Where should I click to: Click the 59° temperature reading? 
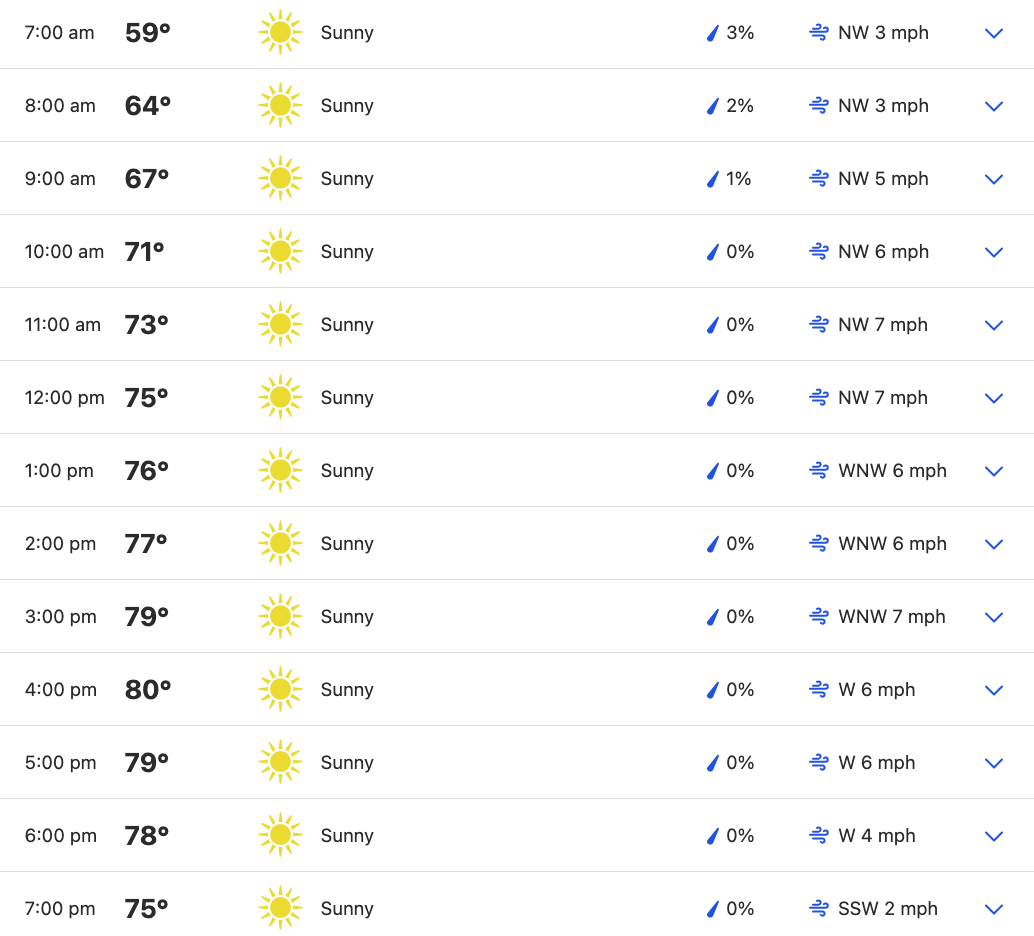[147, 32]
